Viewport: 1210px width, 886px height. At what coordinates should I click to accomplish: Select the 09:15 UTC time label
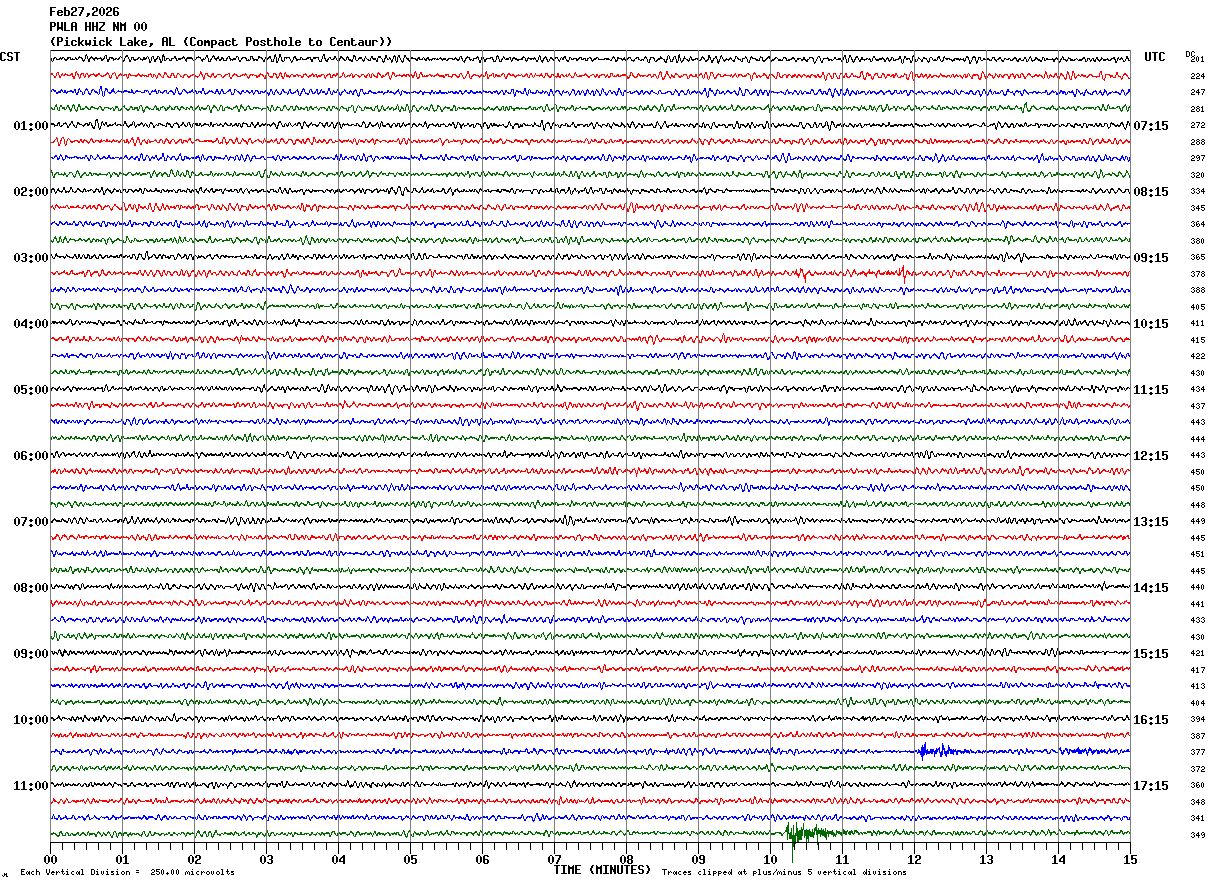[x=1151, y=258]
